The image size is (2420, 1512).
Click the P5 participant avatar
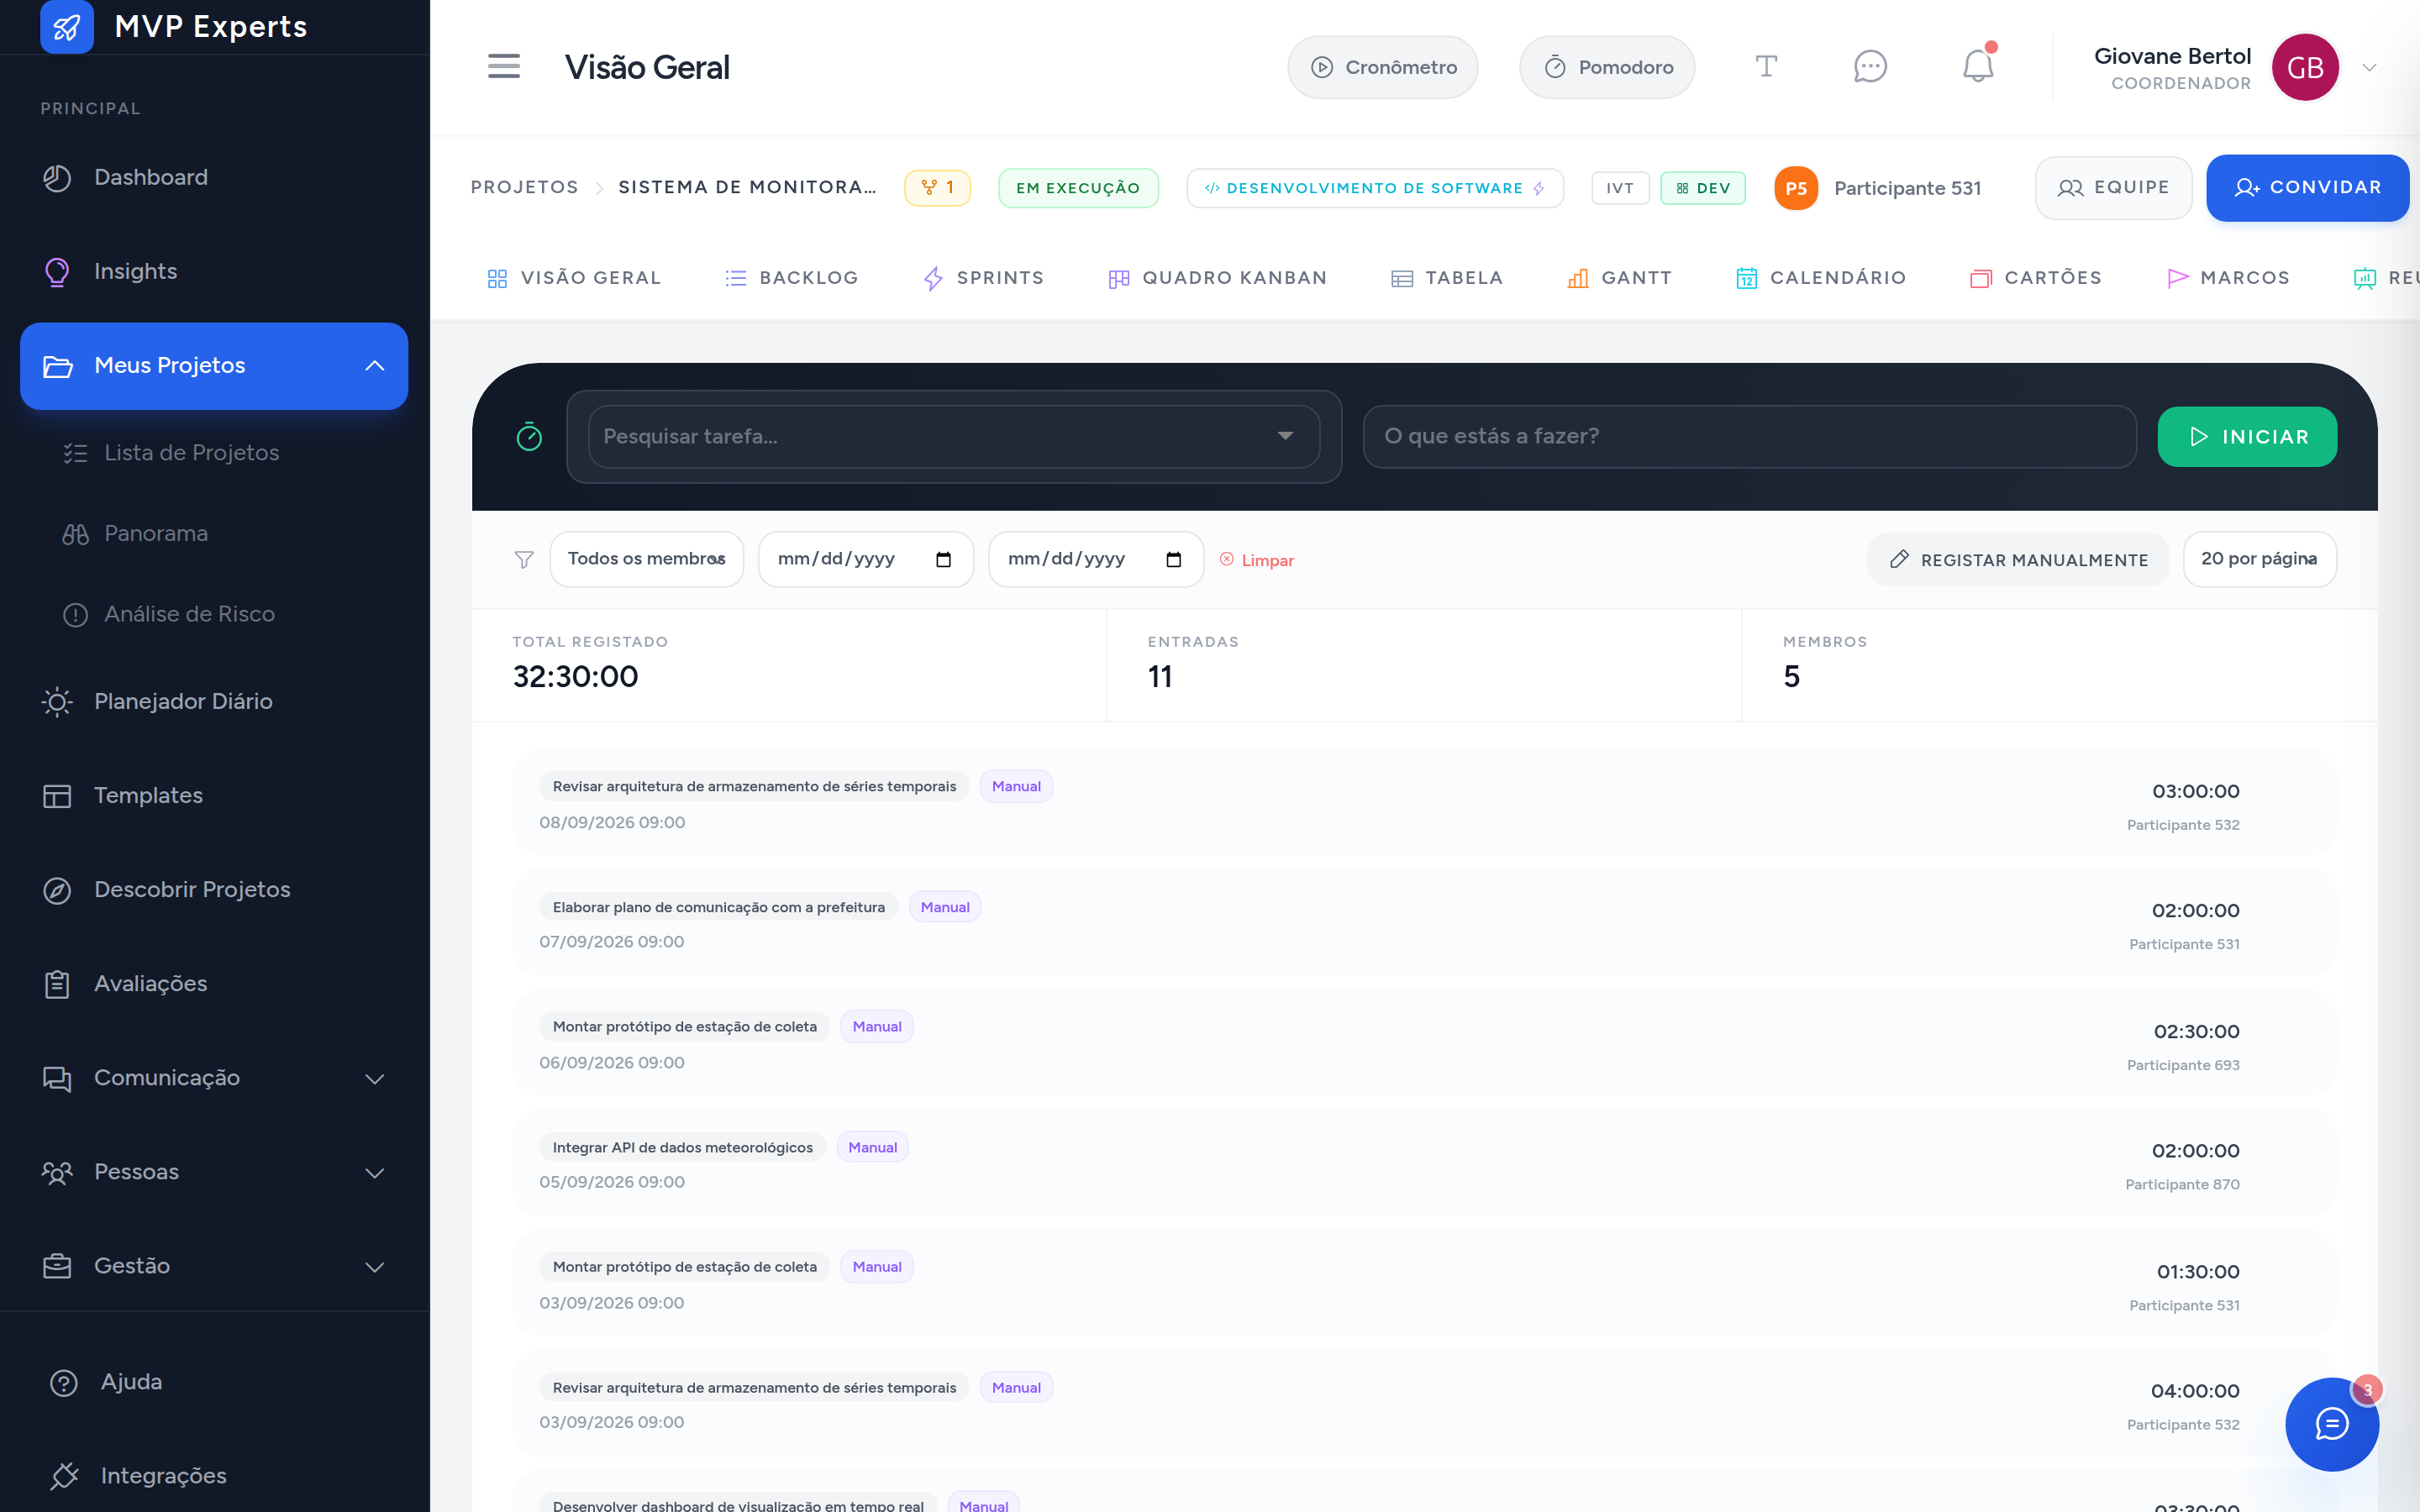[1796, 188]
